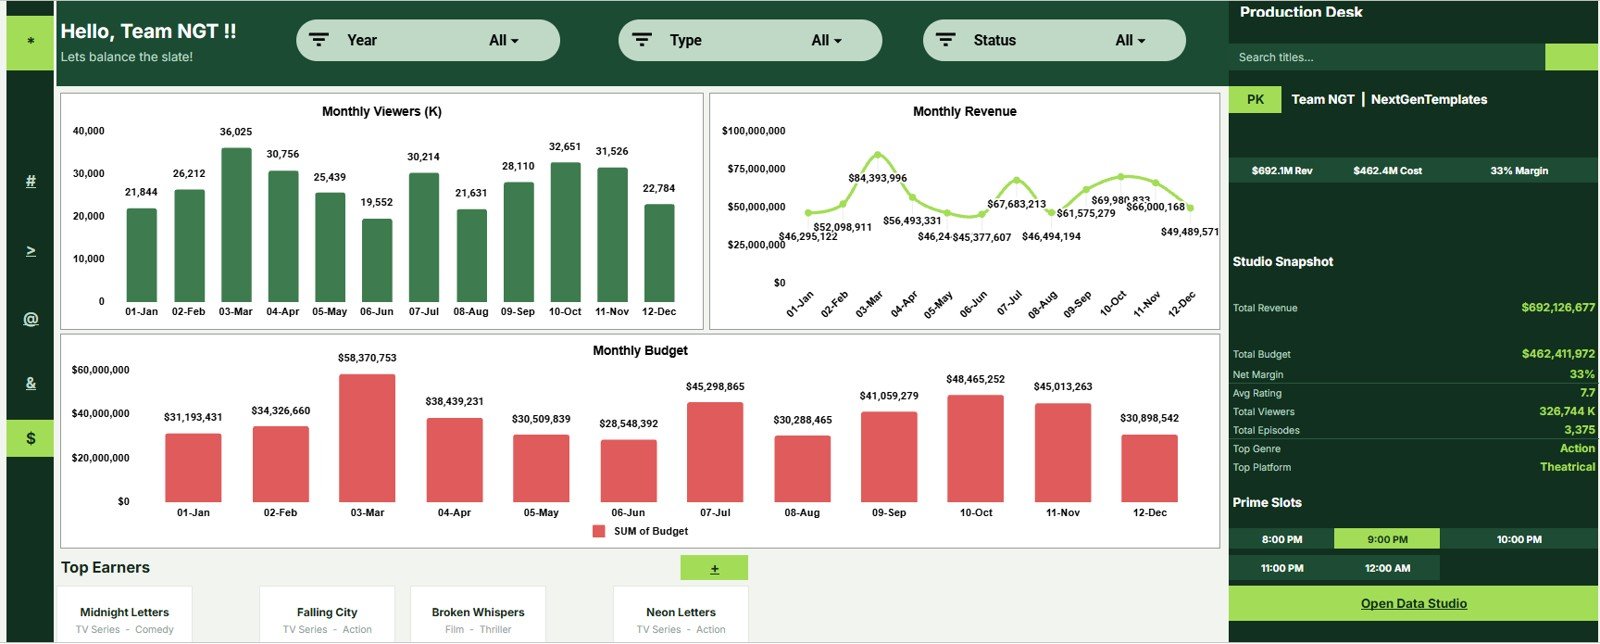Select the 10:00 PM prime slot

[x=1519, y=539]
